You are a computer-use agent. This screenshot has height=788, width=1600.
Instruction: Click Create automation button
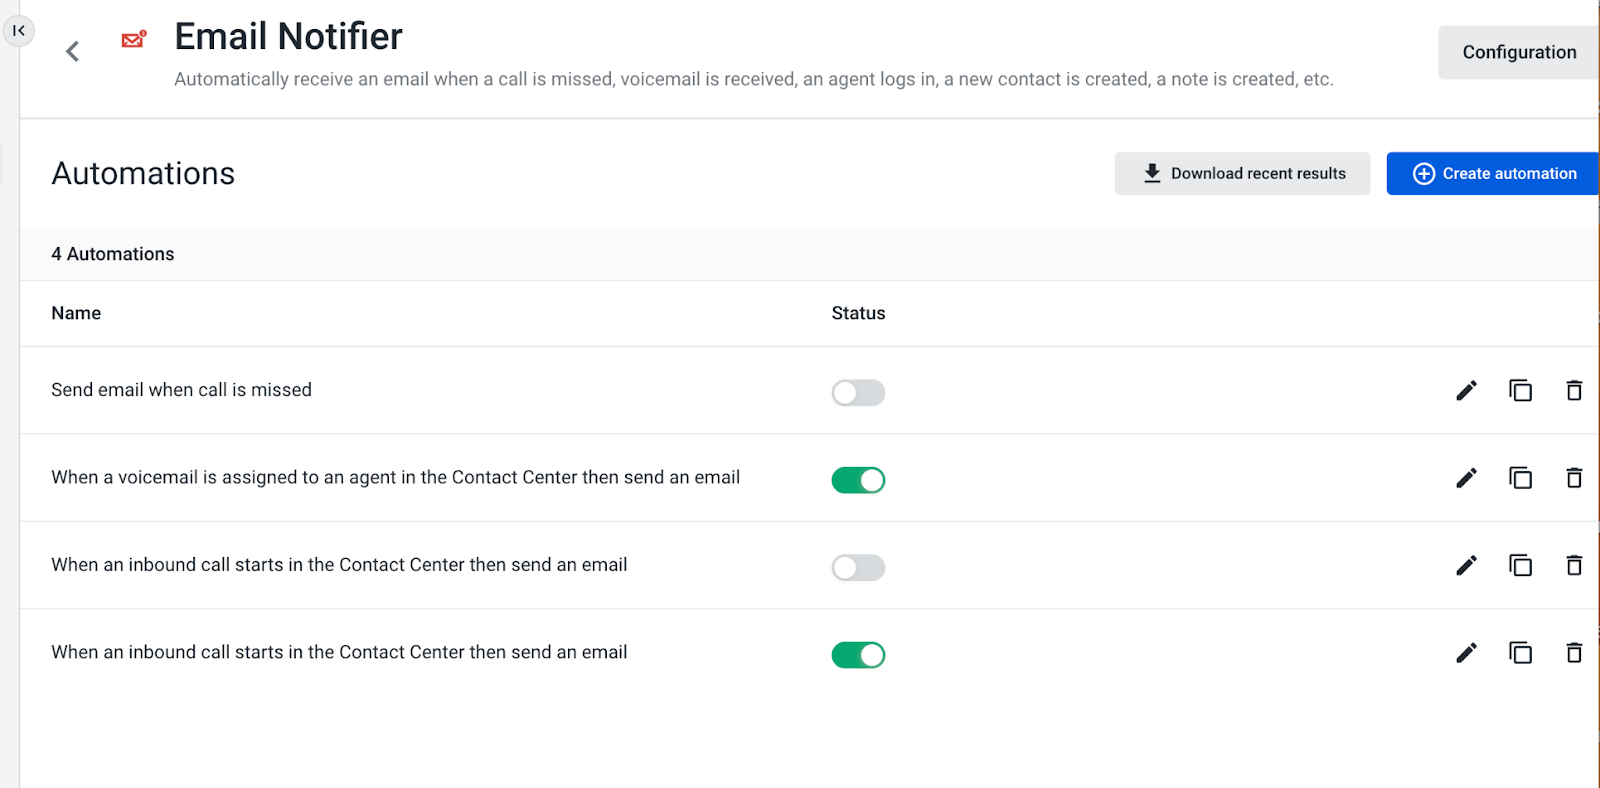tap(1494, 174)
